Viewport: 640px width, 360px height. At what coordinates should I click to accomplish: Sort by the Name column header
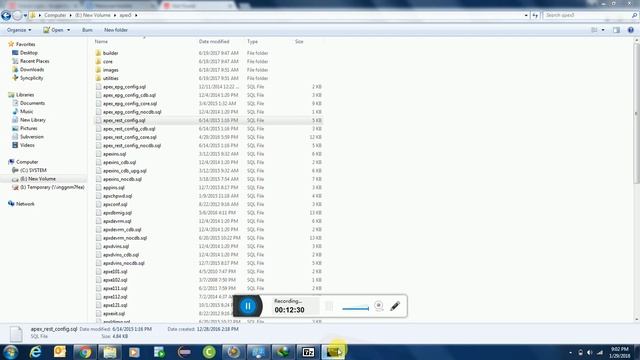click(x=101, y=42)
